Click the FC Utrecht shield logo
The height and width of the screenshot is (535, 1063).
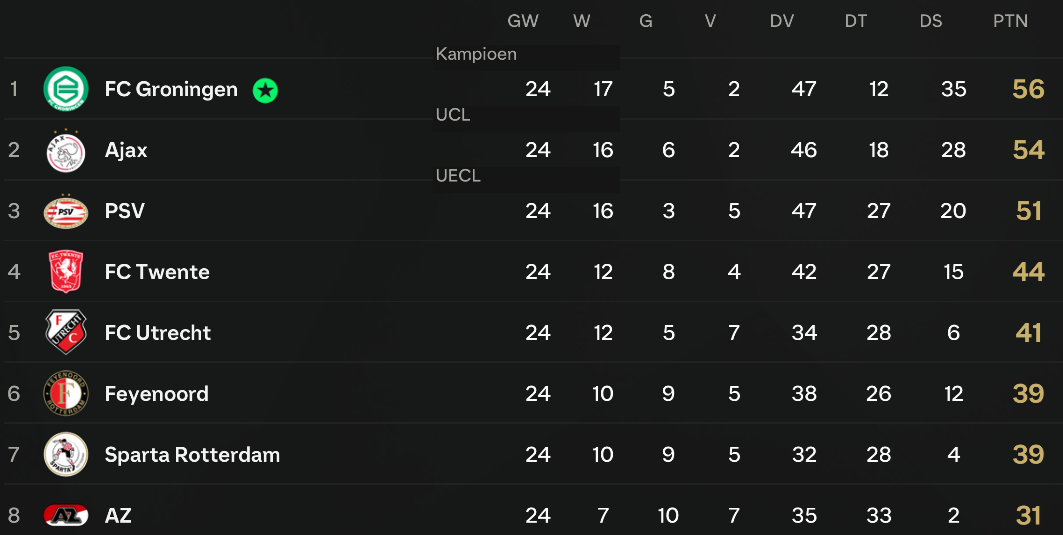(66, 332)
